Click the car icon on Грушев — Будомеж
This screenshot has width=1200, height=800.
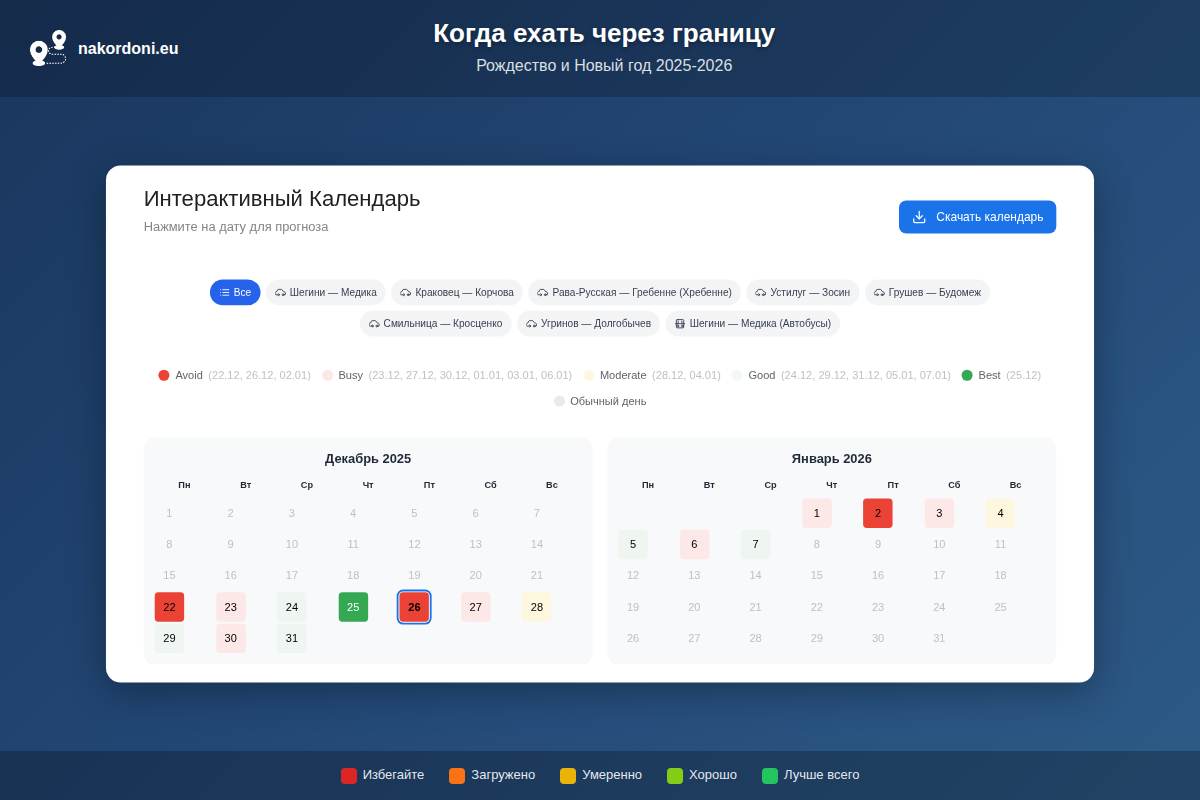tap(880, 293)
